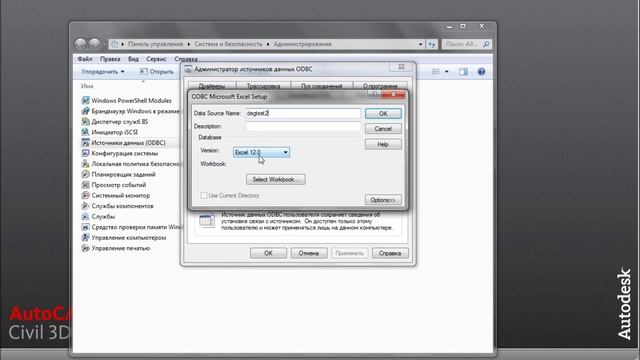Image resolution: width=640 pixels, height=360 pixels.
Task: Expand the Панель управления breadcrumb arrow
Action: coord(189,44)
